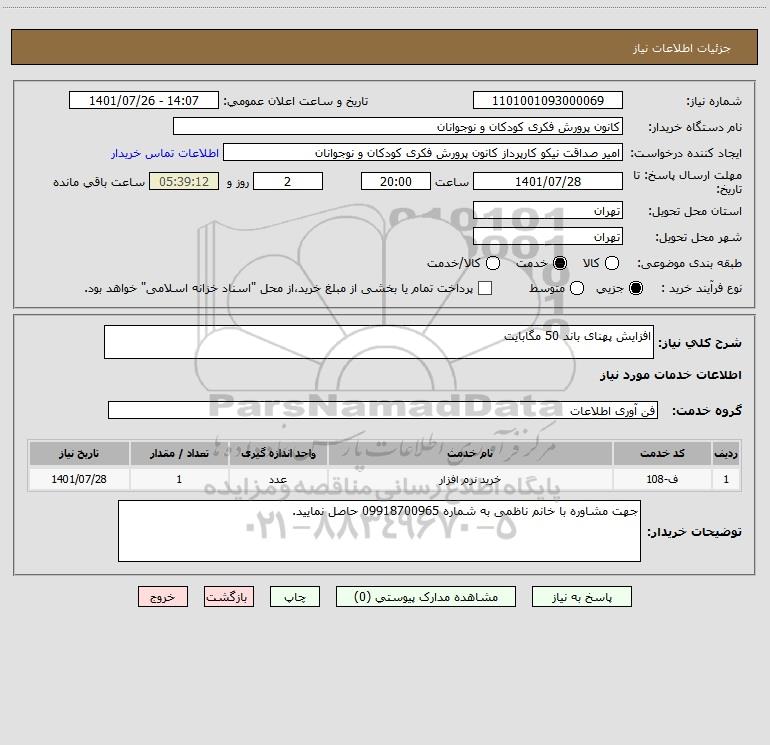Click the گروه خدمت field فن آوری اطلاعات
The image size is (770, 745).
pos(383,410)
